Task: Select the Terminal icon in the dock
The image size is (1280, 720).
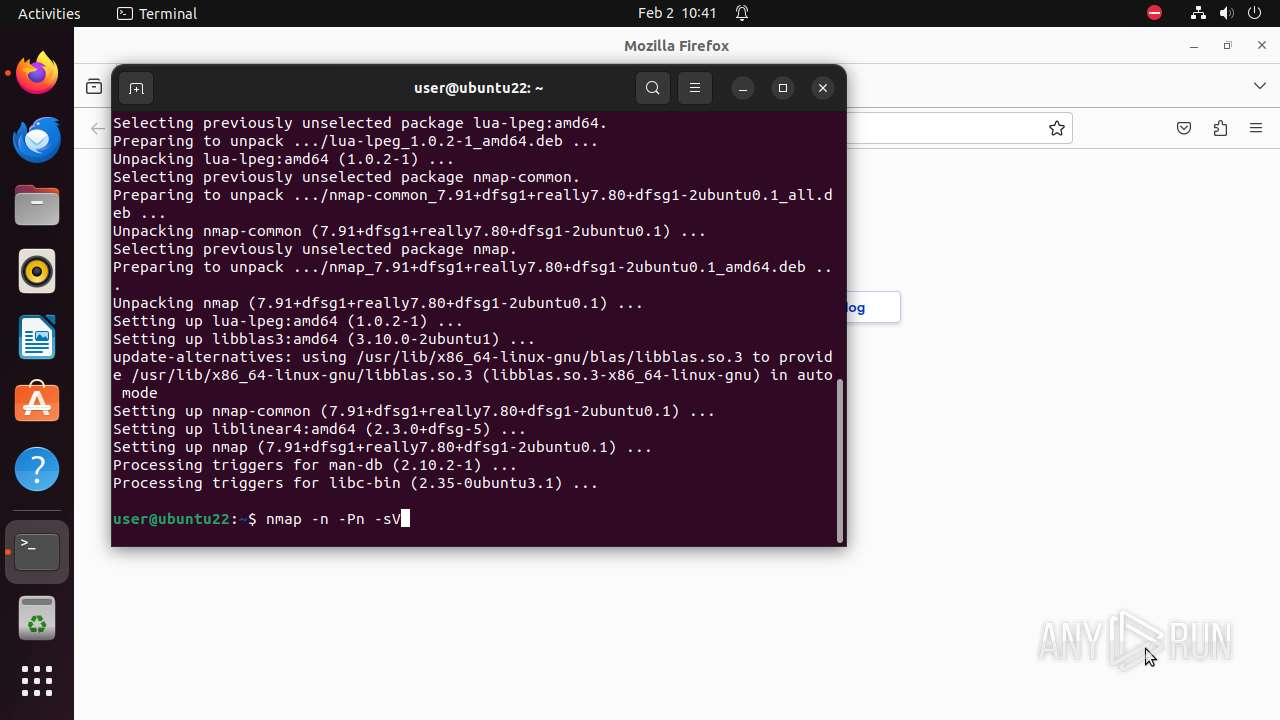Action: click(37, 552)
